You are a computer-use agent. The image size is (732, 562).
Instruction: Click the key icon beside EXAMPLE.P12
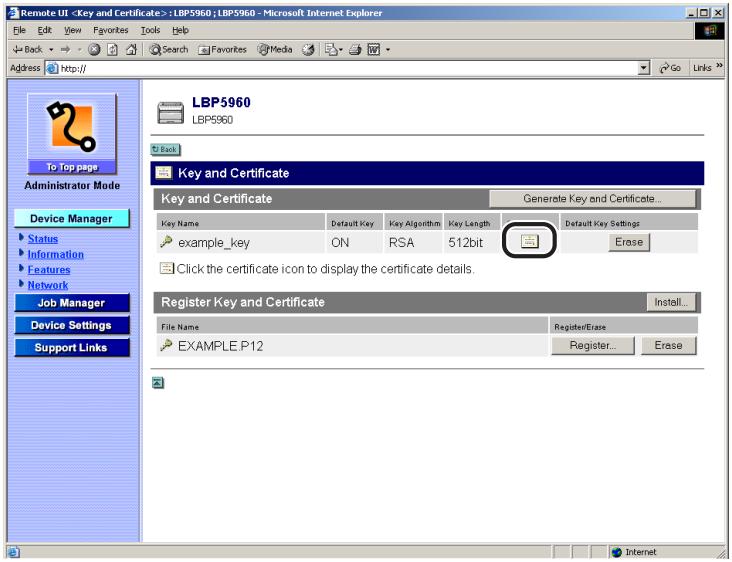(166, 345)
